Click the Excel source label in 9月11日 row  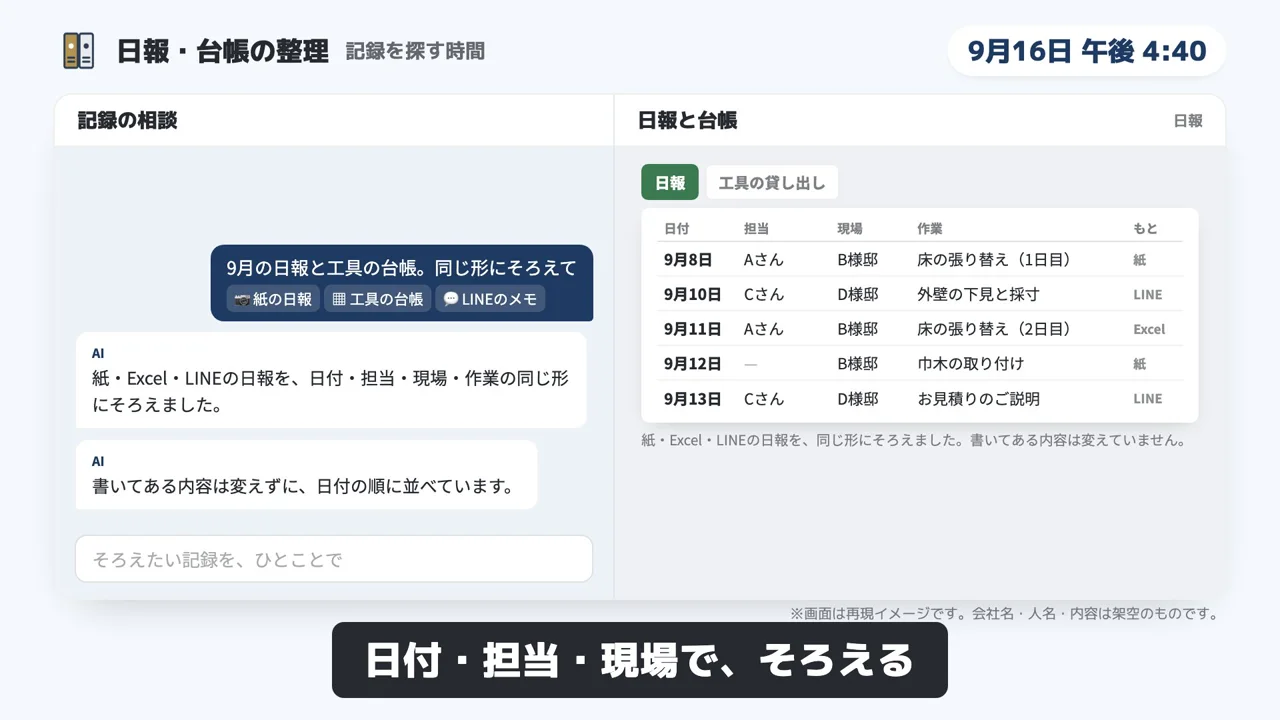[x=1149, y=329]
